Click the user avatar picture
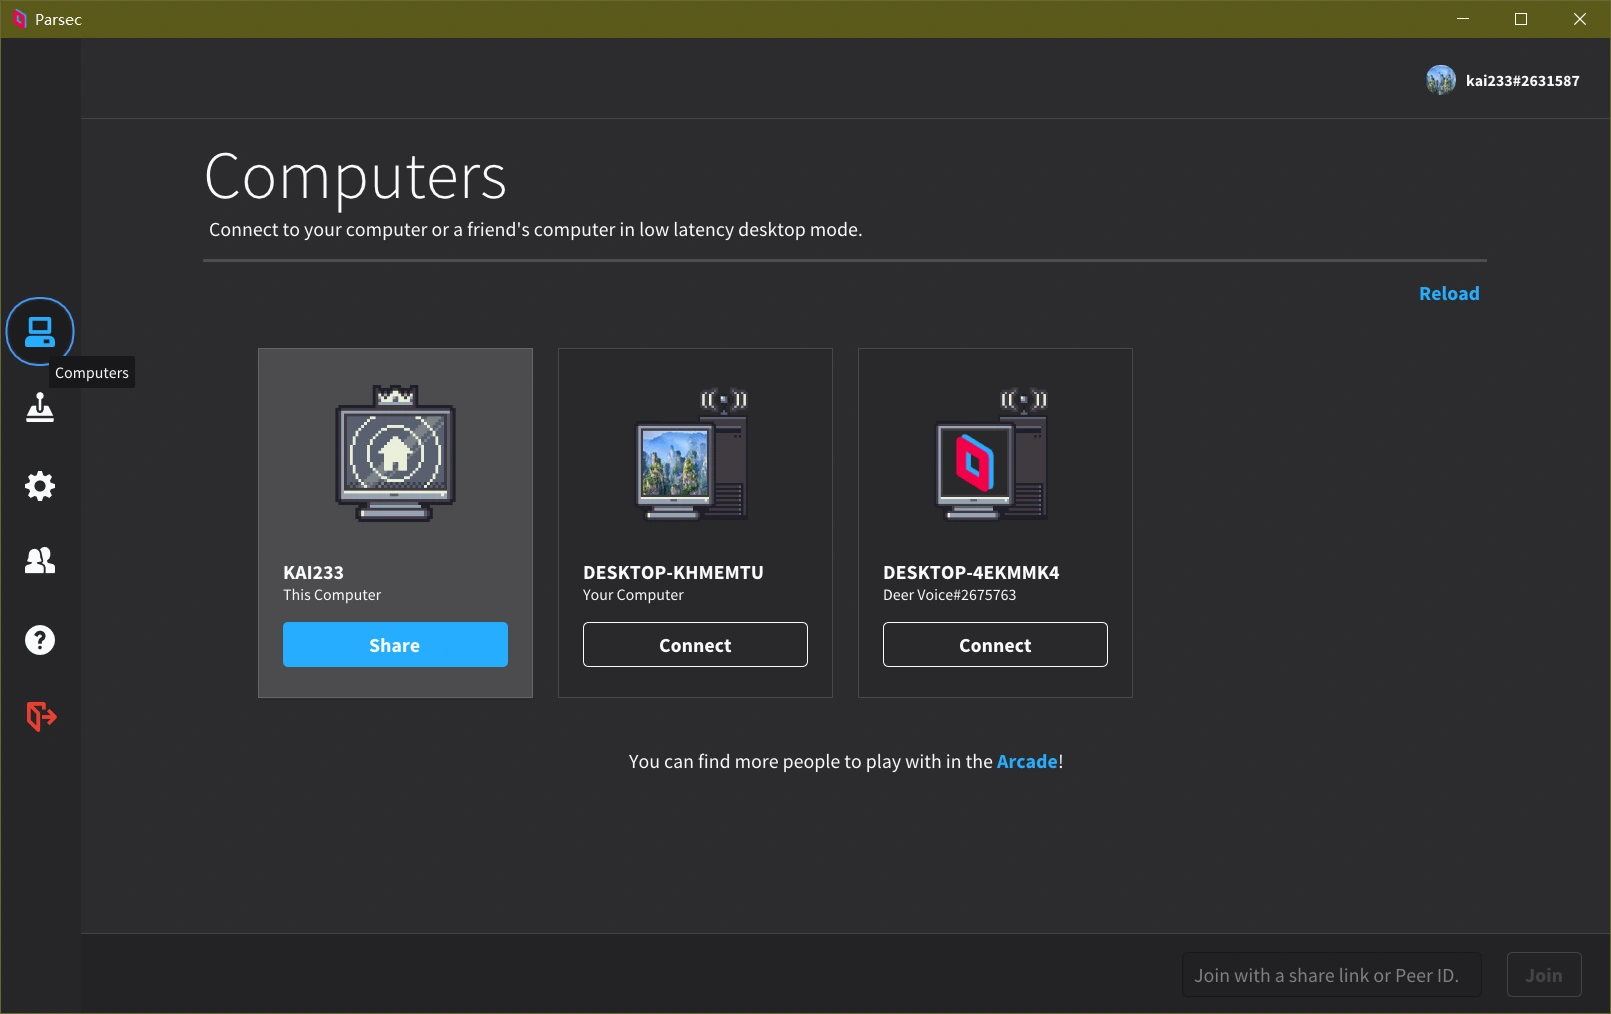 coord(1440,80)
